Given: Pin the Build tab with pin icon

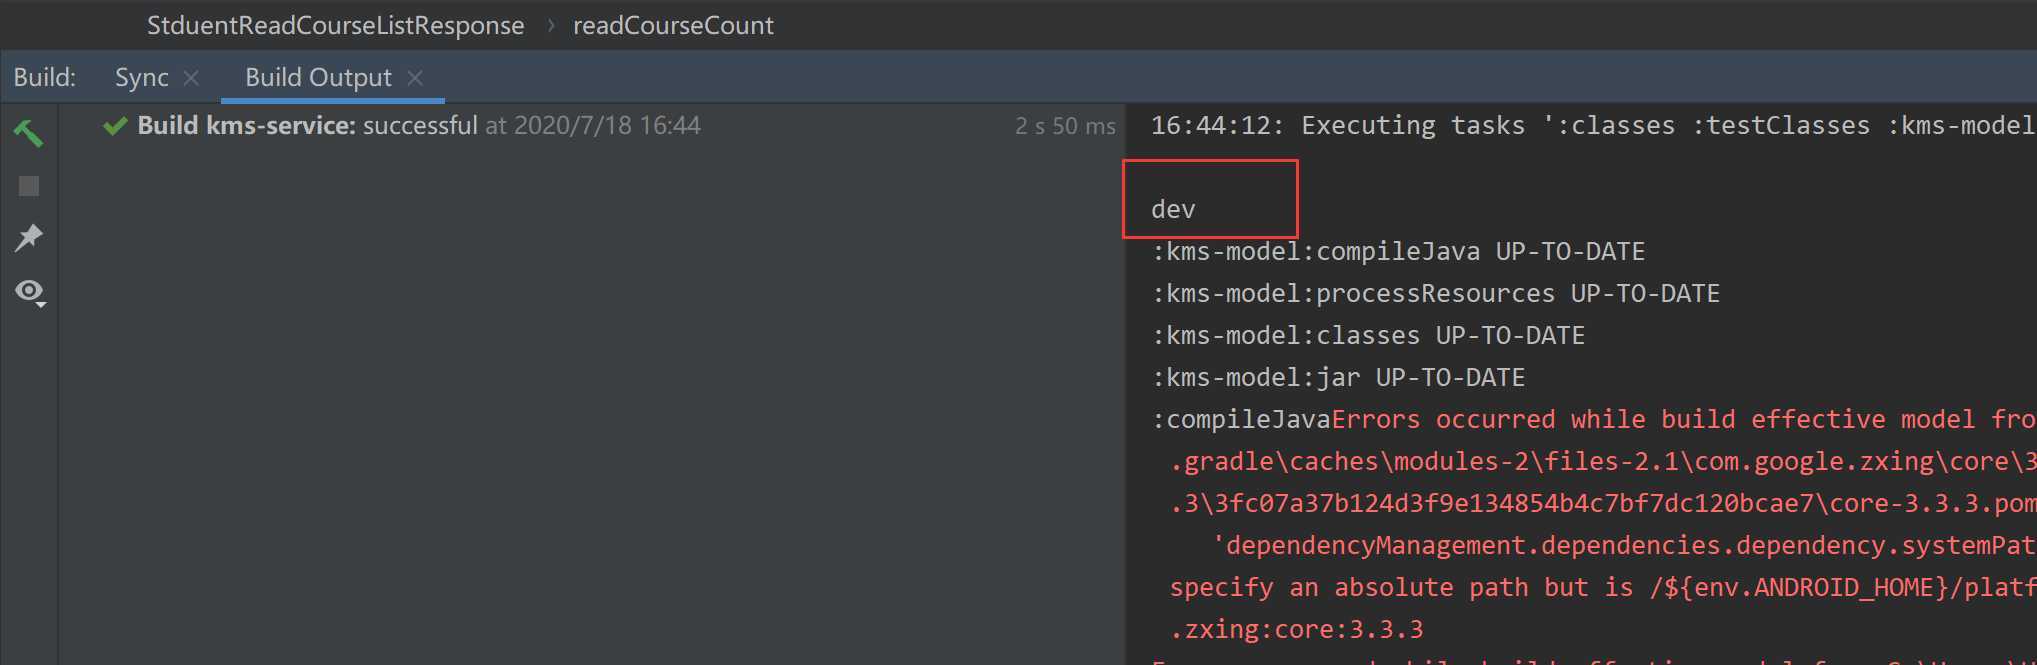Looking at the screenshot, I should click(x=29, y=238).
